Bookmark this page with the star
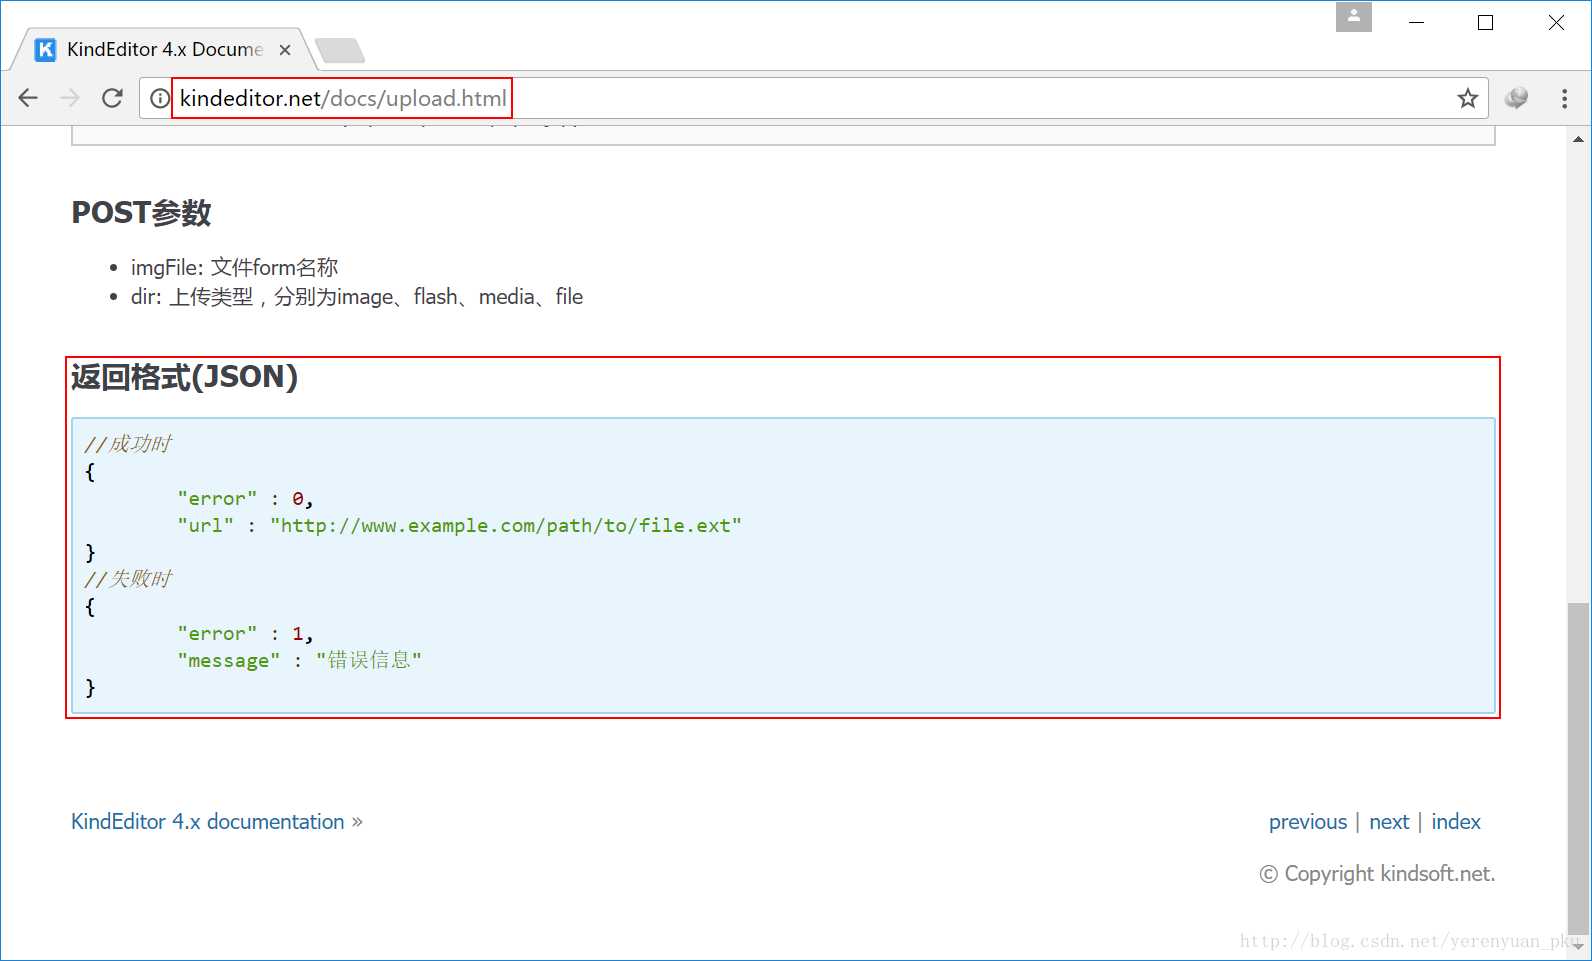Screen dimensions: 1592x961 click(x=1467, y=98)
